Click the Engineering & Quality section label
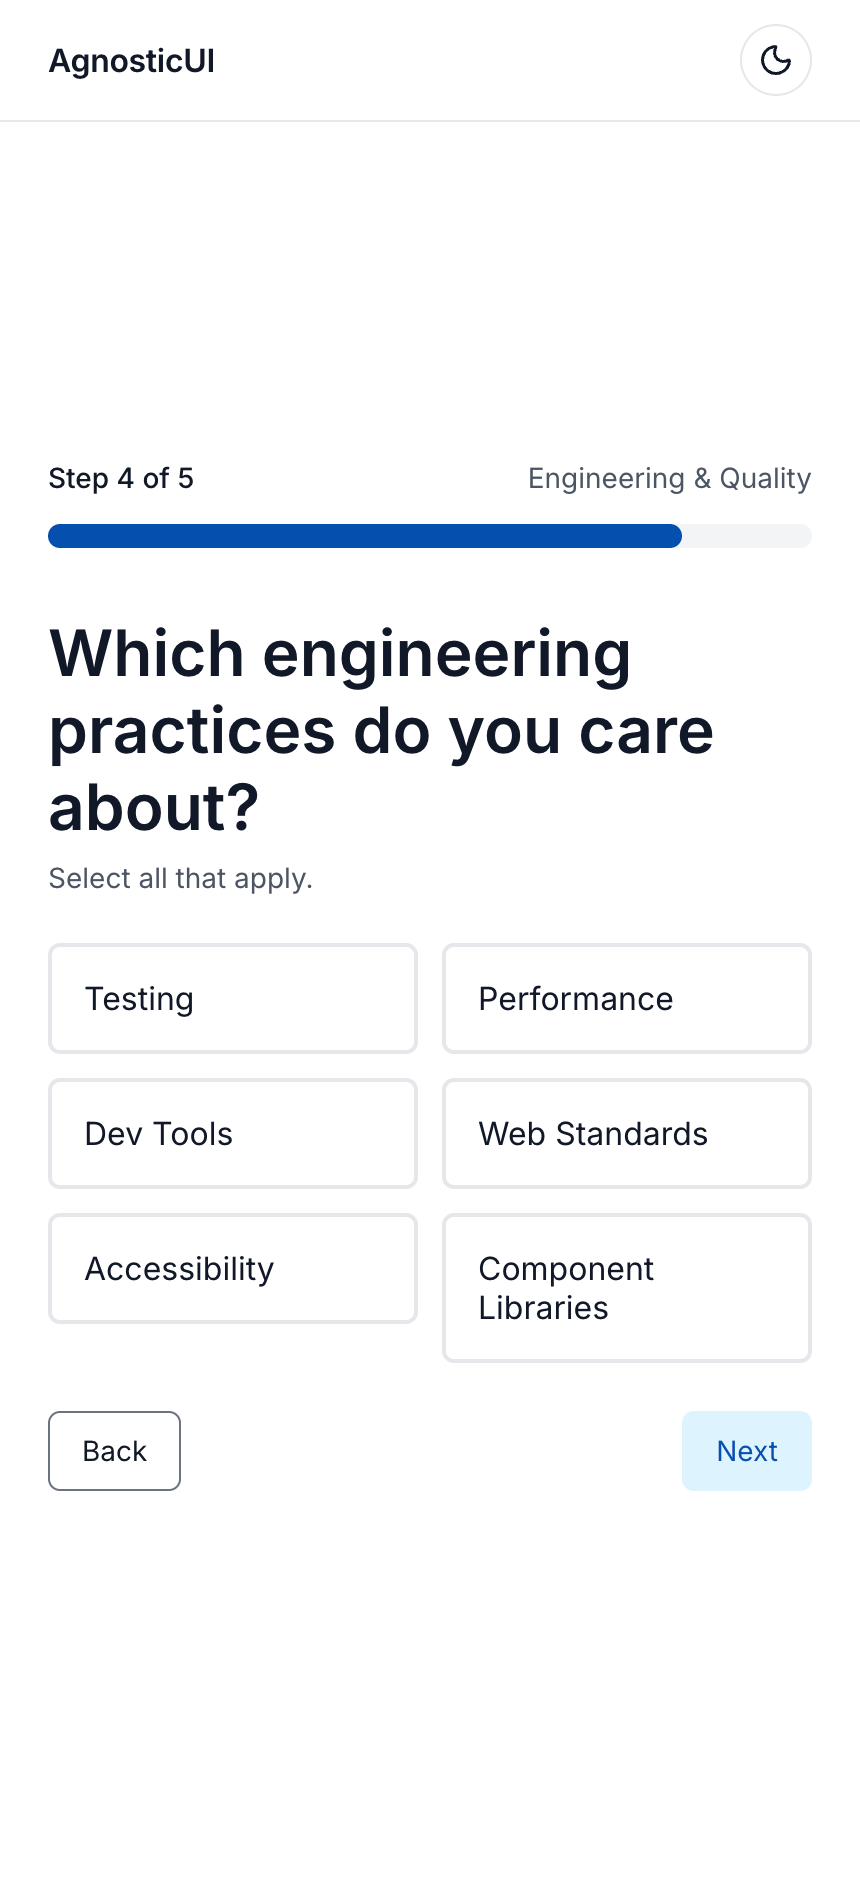The image size is (860, 1880). pos(669,478)
